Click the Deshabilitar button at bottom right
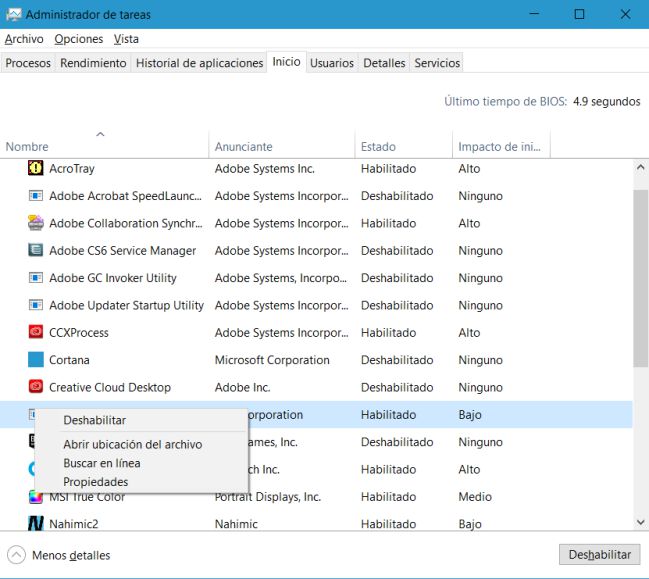The width and height of the screenshot is (649, 579). [599, 555]
